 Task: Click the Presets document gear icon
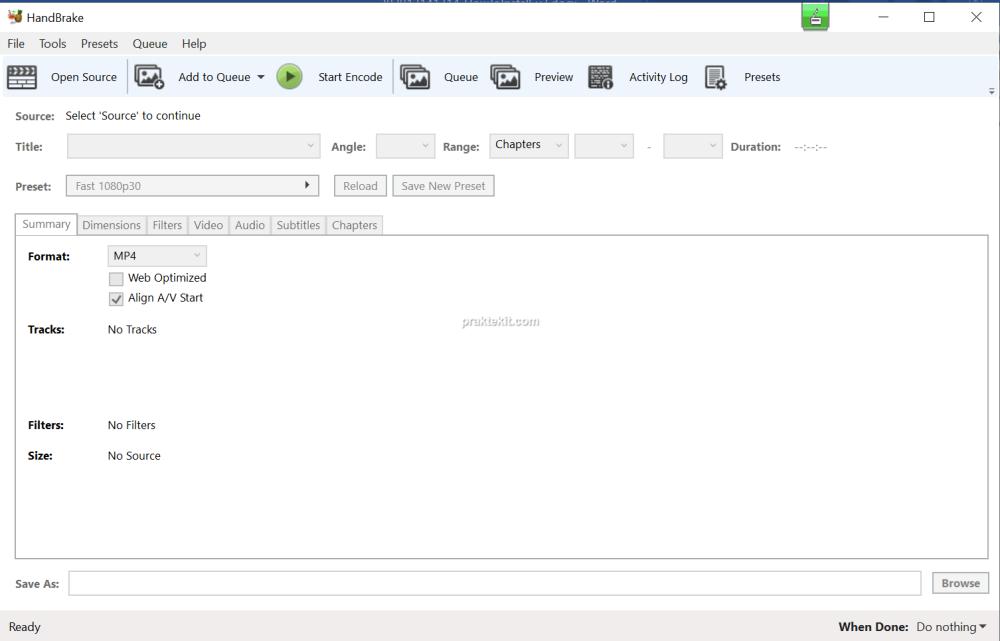pyautogui.click(x=716, y=77)
